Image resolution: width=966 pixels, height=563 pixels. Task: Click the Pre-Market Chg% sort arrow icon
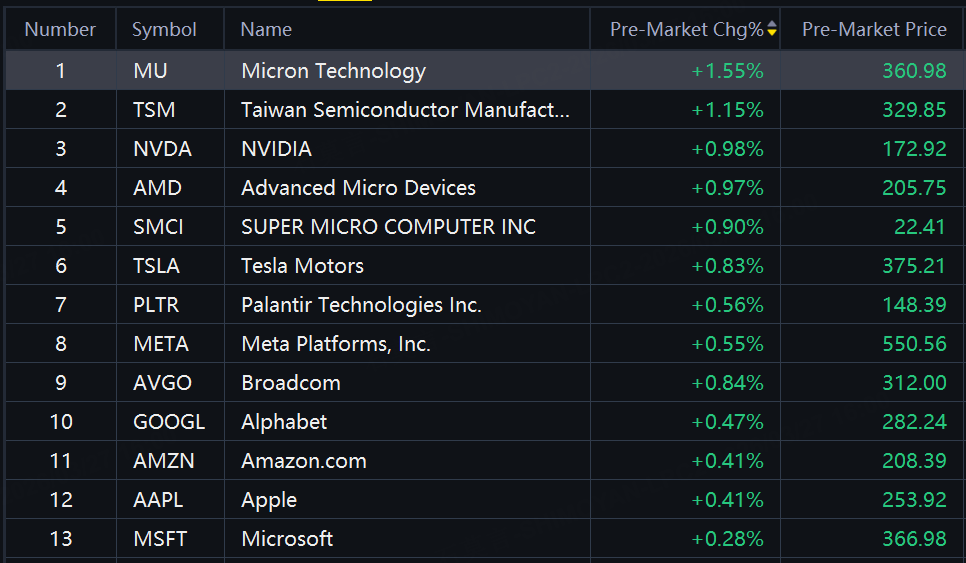(772, 29)
